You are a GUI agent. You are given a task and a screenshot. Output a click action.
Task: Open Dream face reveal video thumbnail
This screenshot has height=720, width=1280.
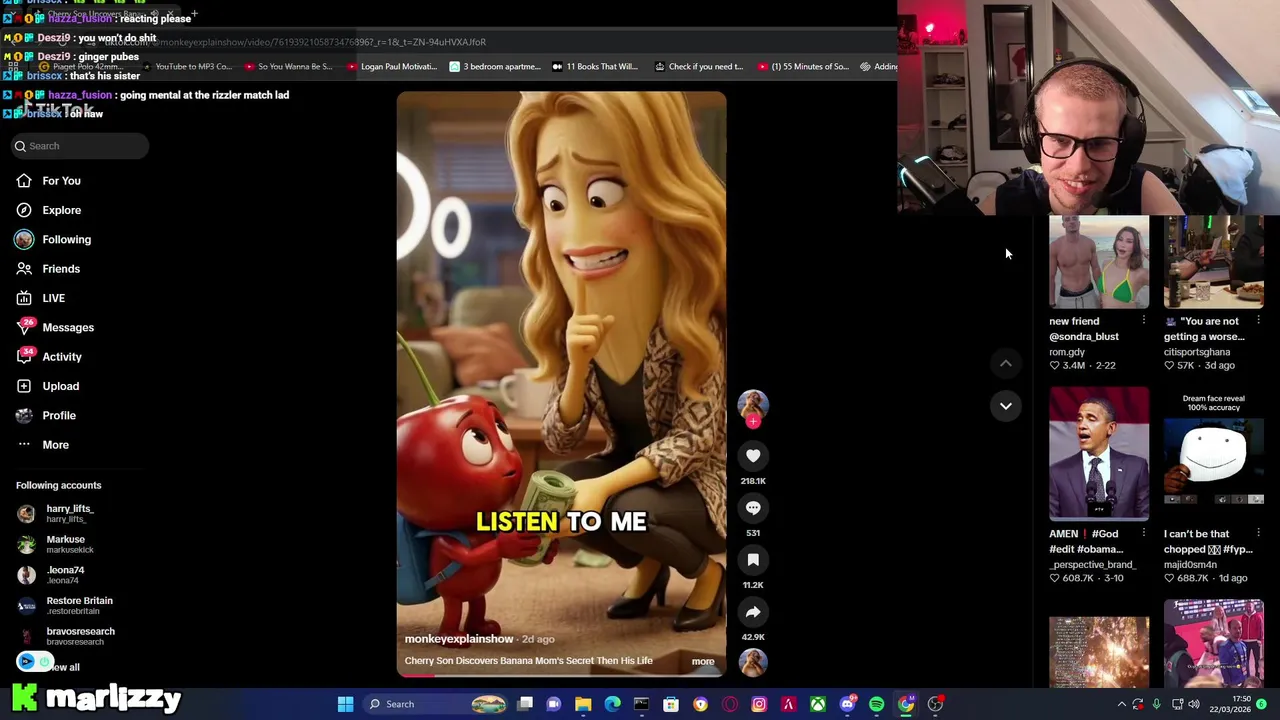pyautogui.click(x=1214, y=454)
